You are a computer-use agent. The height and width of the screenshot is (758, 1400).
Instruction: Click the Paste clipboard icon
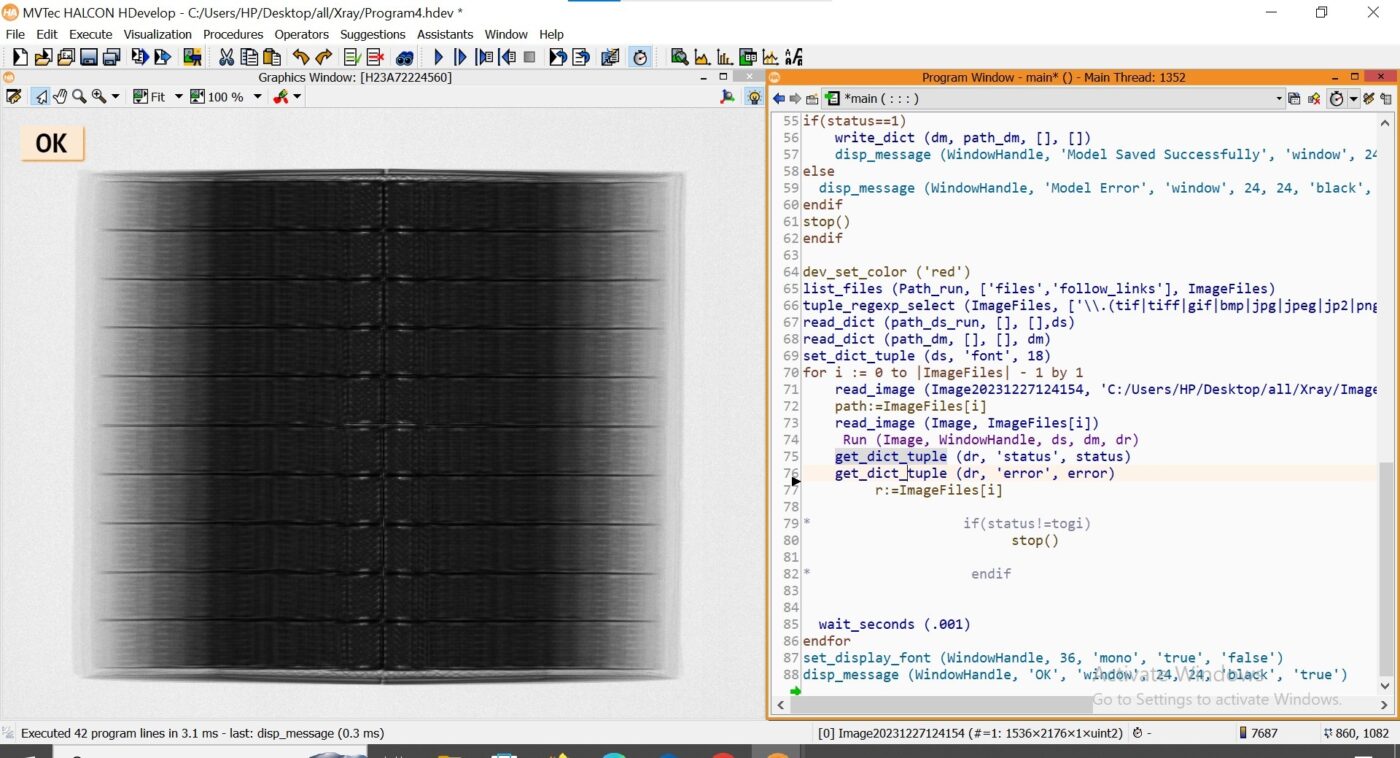[x=272, y=57]
